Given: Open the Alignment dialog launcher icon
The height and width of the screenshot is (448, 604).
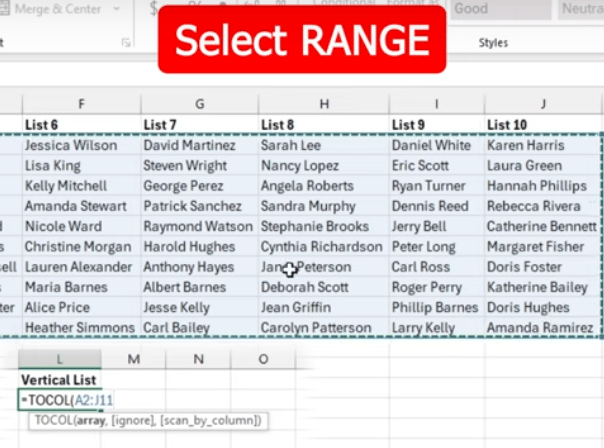Looking at the screenshot, I should coord(126,43).
